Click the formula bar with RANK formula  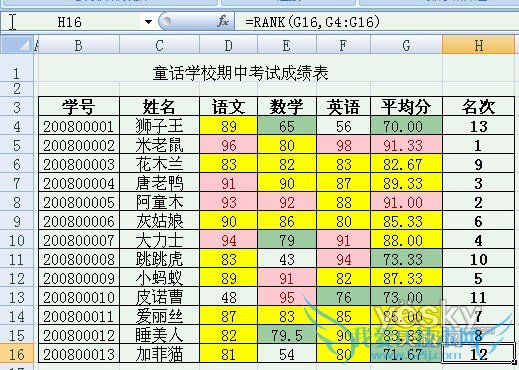[376, 22]
